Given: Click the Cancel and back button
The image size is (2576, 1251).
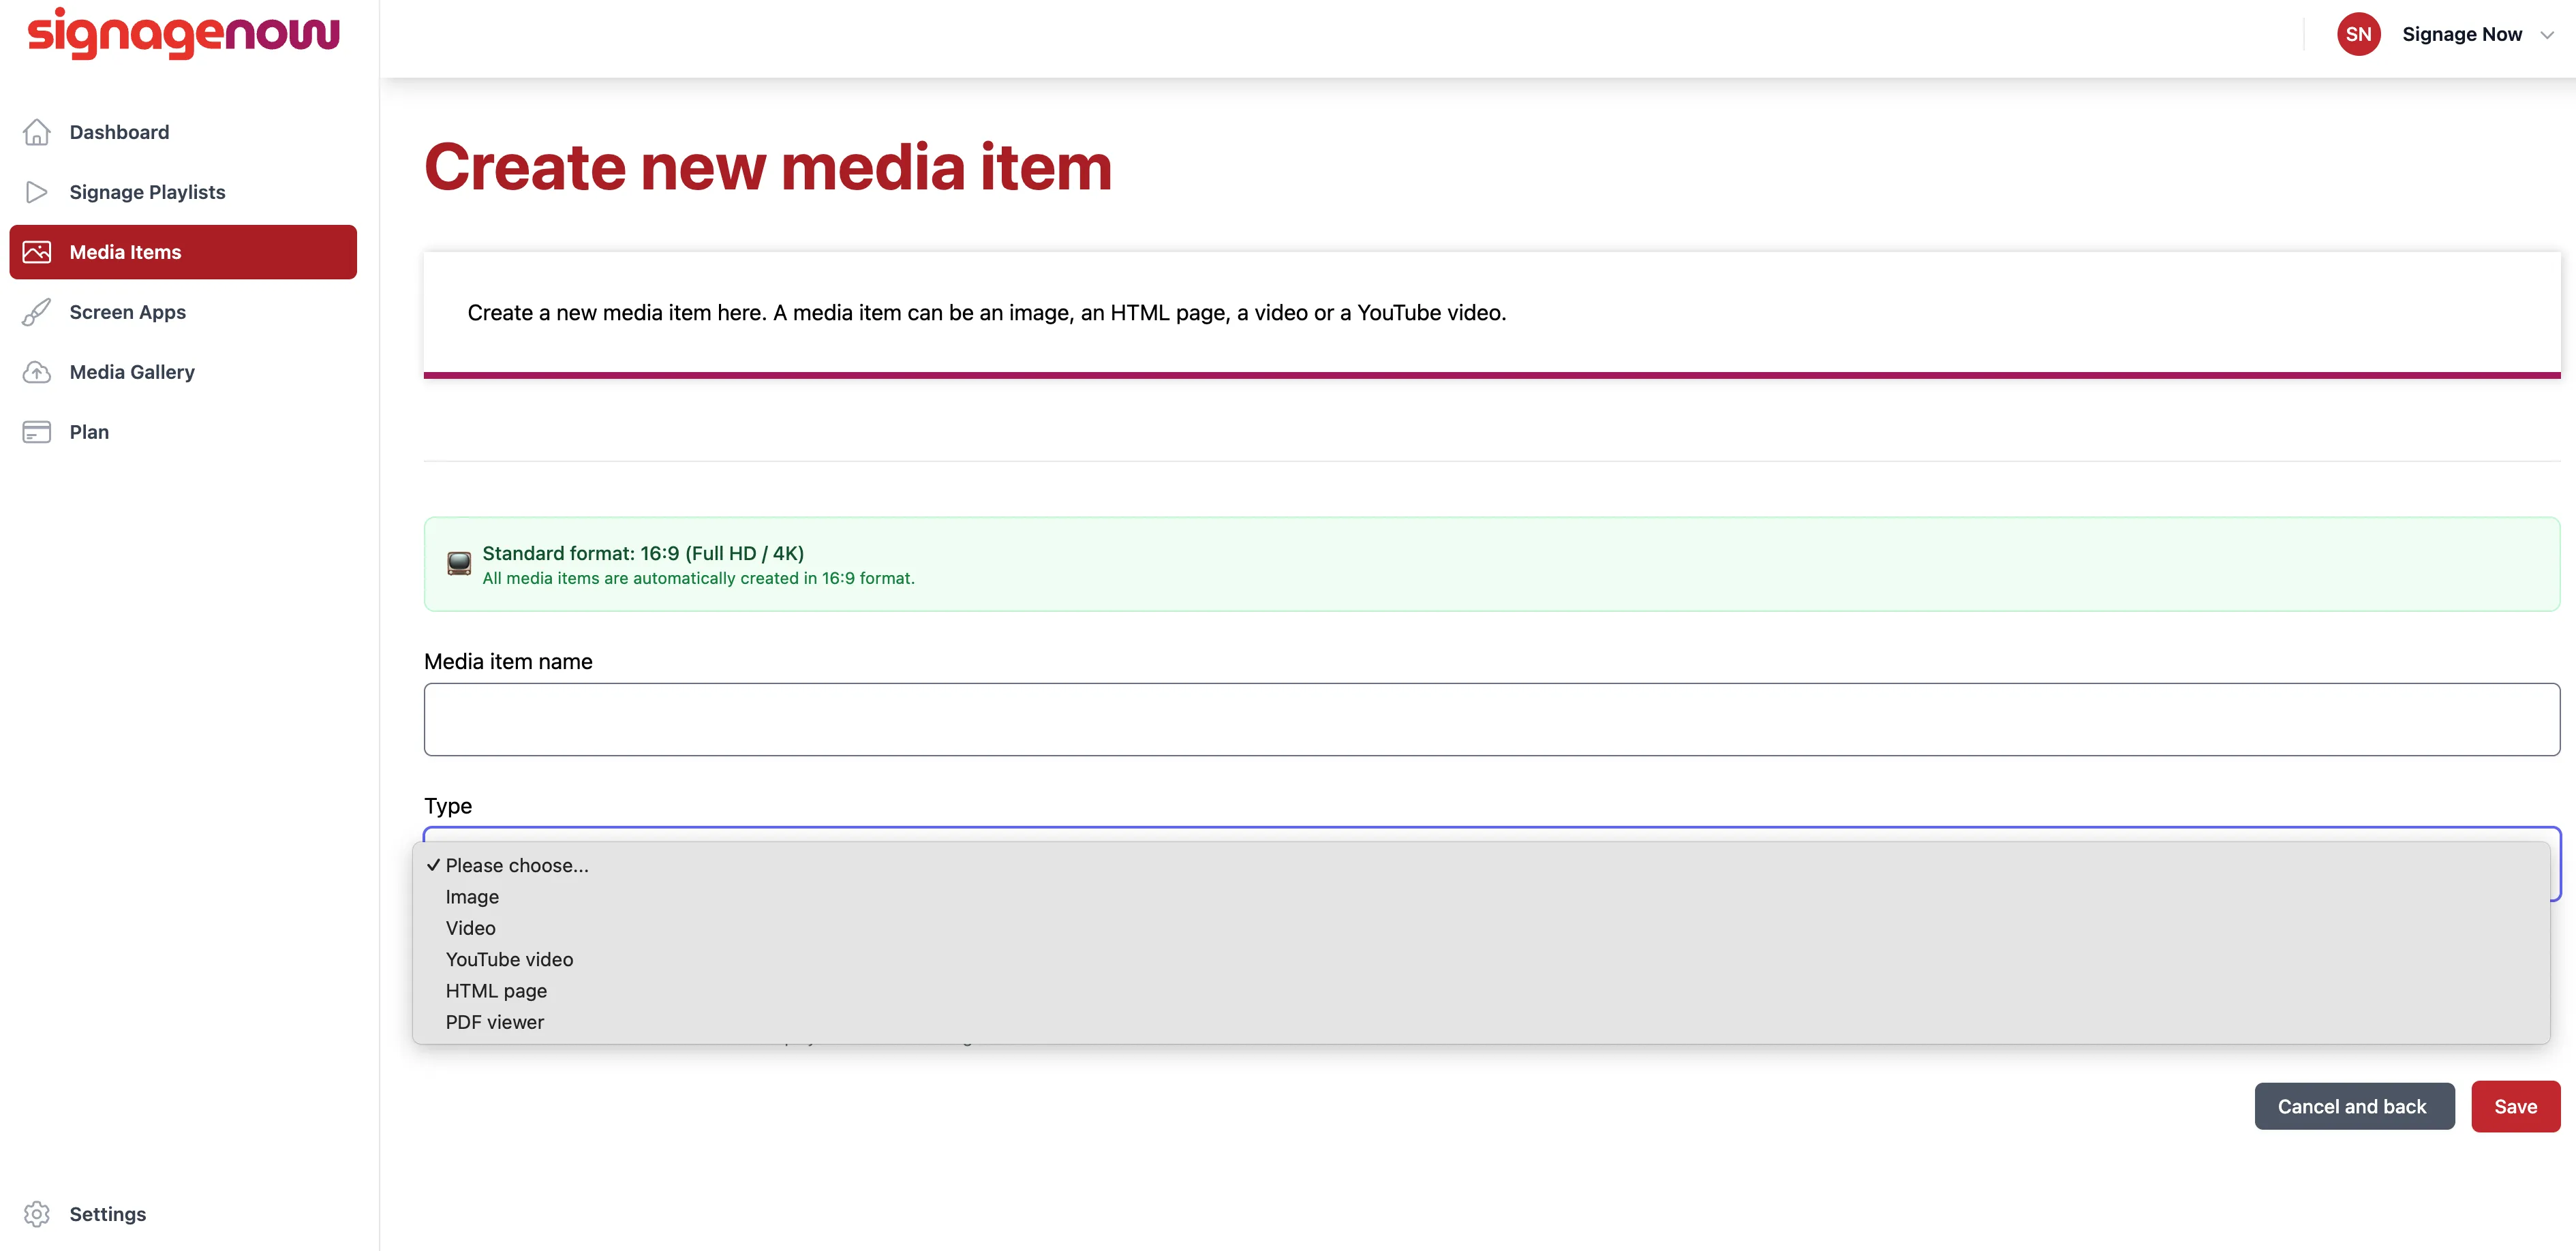Looking at the screenshot, I should [x=2354, y=1107].
